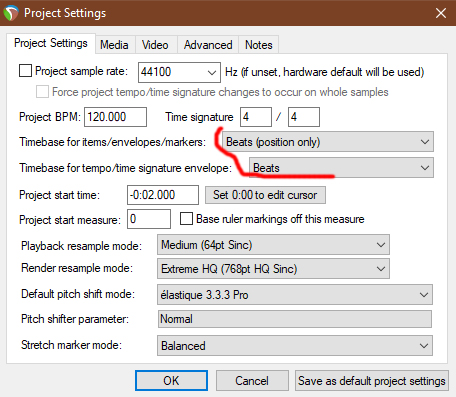Open the Notes tab
This screenshot has width=456, height=397.
click(x=259, y=45)
